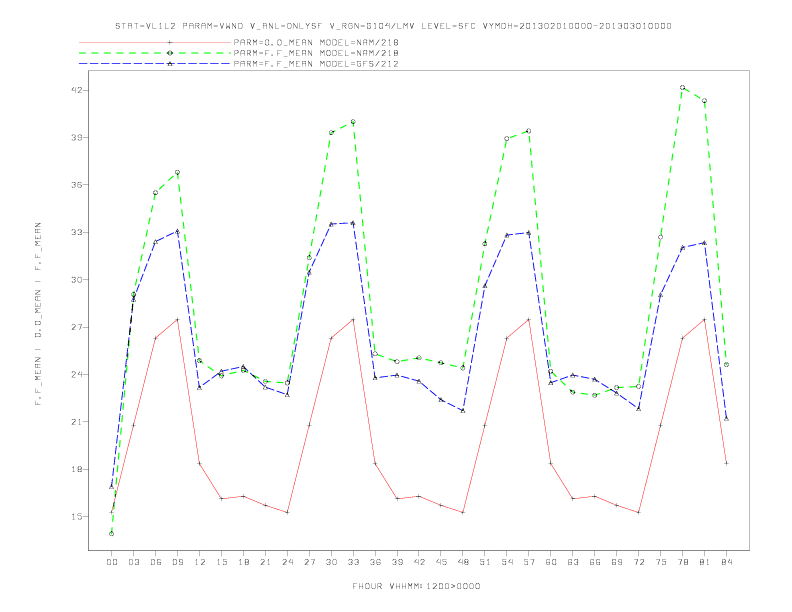Click x-axis tick label 27
Image resolution: width=792 pixels, height=612 pixels.
(309, 562)
